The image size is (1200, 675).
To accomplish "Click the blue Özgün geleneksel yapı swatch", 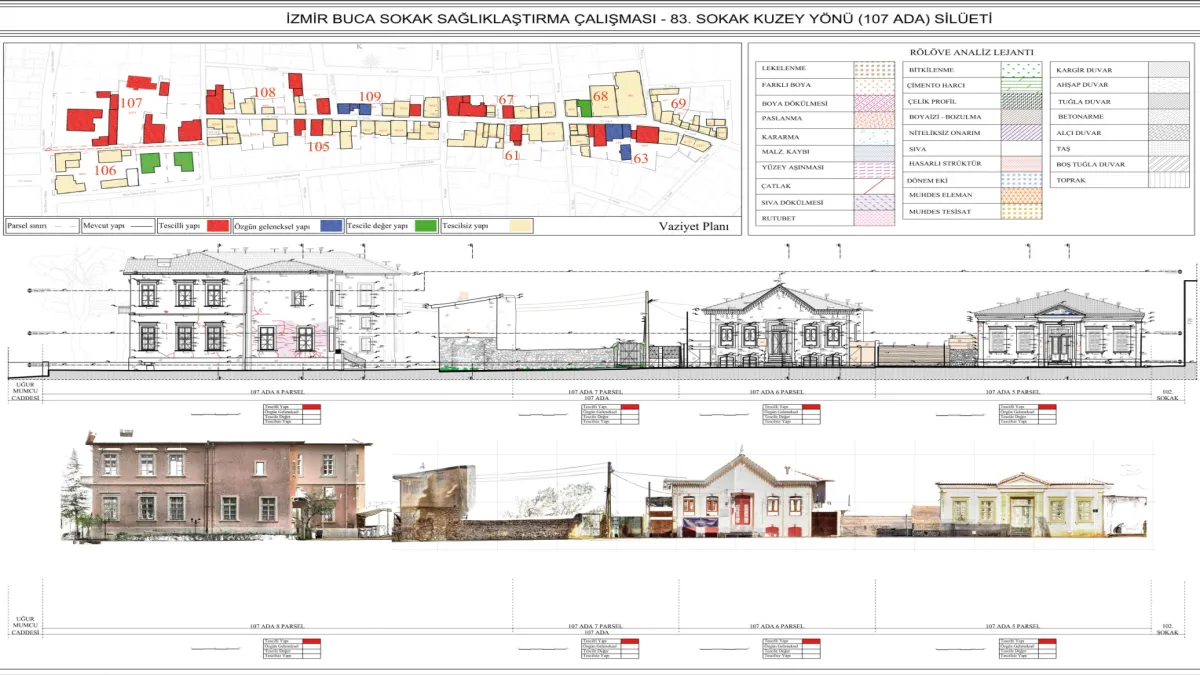I will coord(331,226).
